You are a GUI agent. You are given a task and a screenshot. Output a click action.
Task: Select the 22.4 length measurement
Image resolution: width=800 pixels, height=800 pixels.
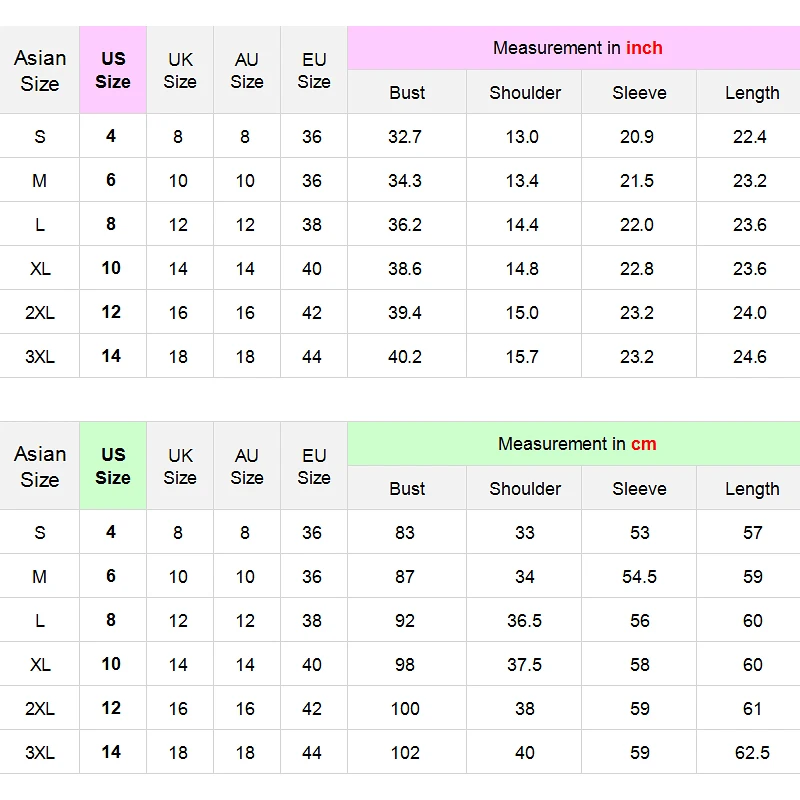[x=750, y=137]
